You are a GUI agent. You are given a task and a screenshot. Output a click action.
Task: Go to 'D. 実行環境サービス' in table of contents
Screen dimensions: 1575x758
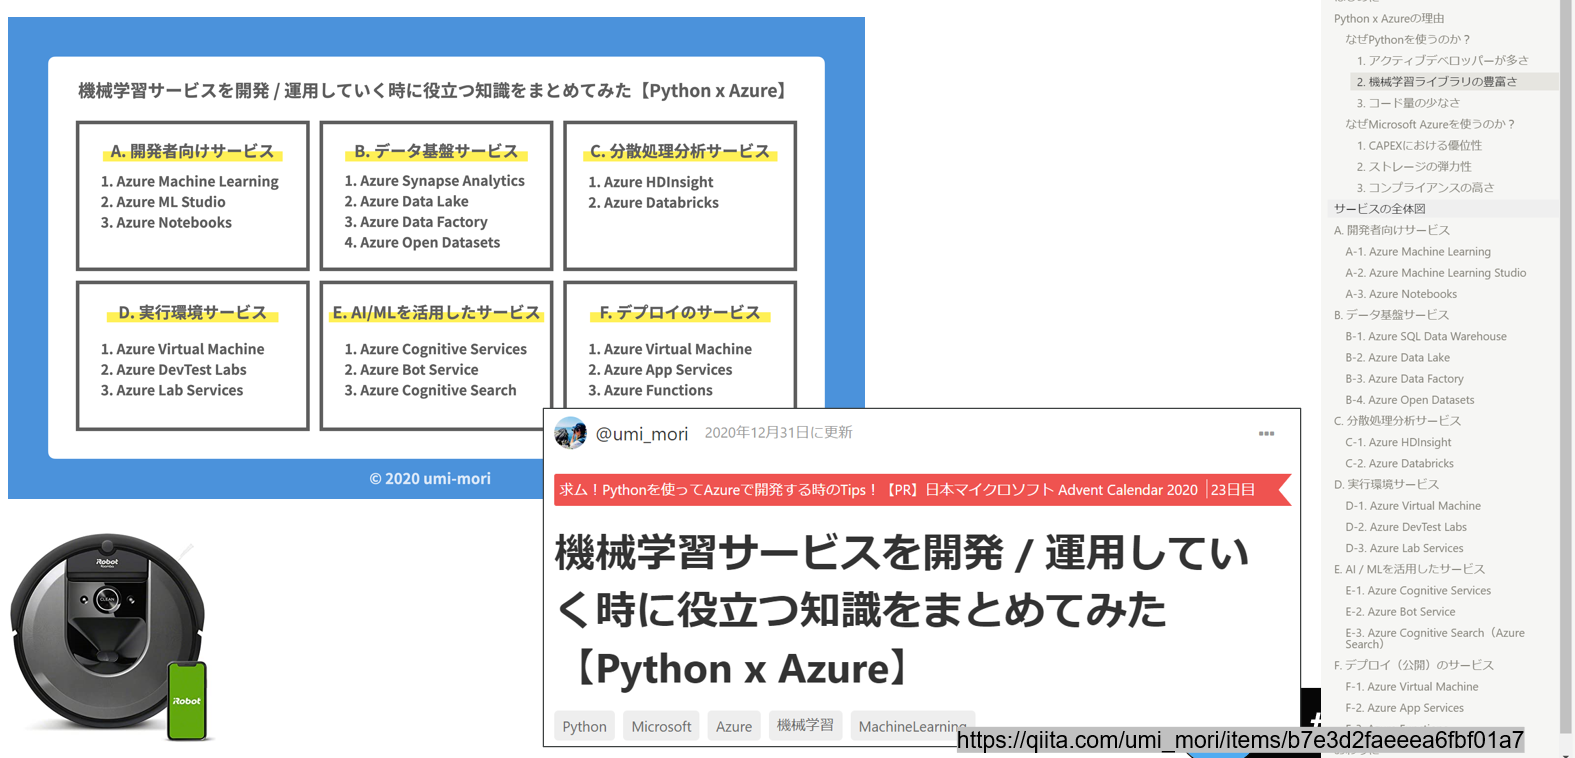pyautogui.click(x=1387, y=485)
